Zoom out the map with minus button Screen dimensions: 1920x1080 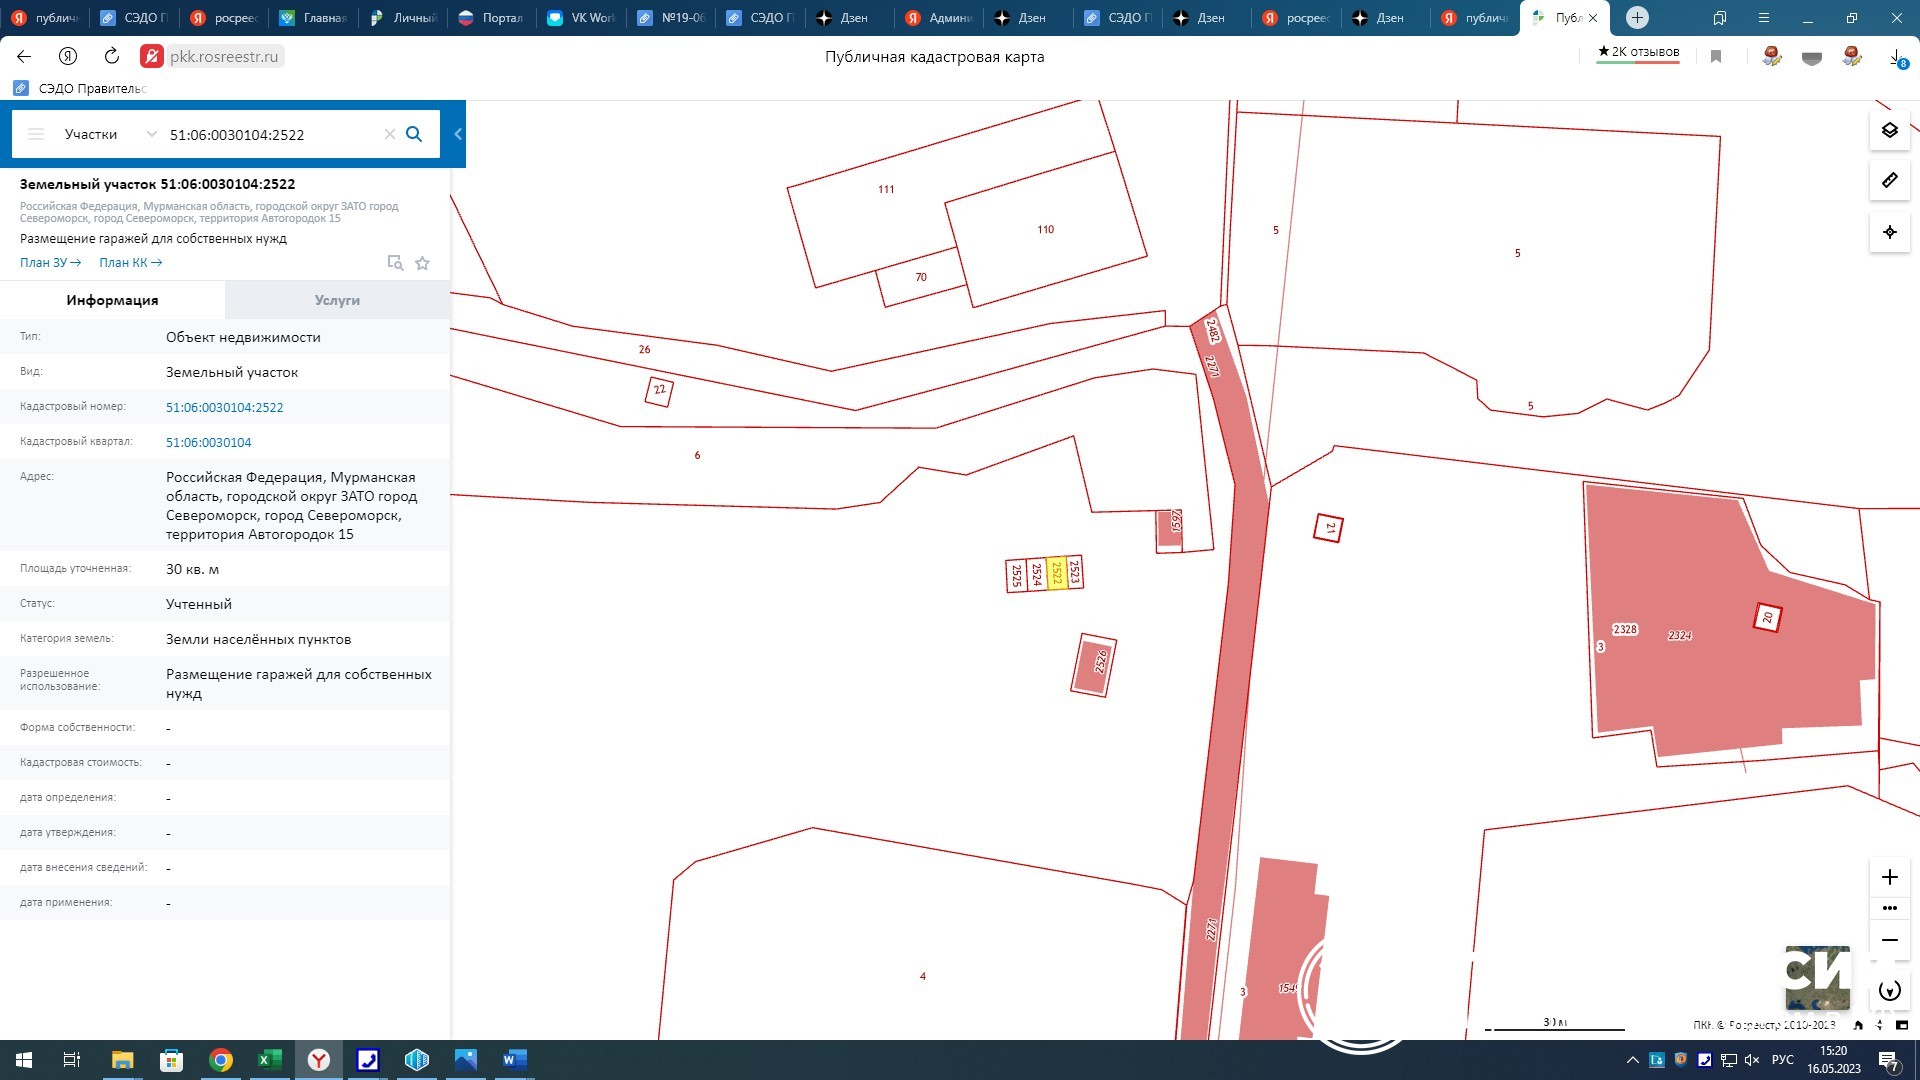pos(1889,940)
